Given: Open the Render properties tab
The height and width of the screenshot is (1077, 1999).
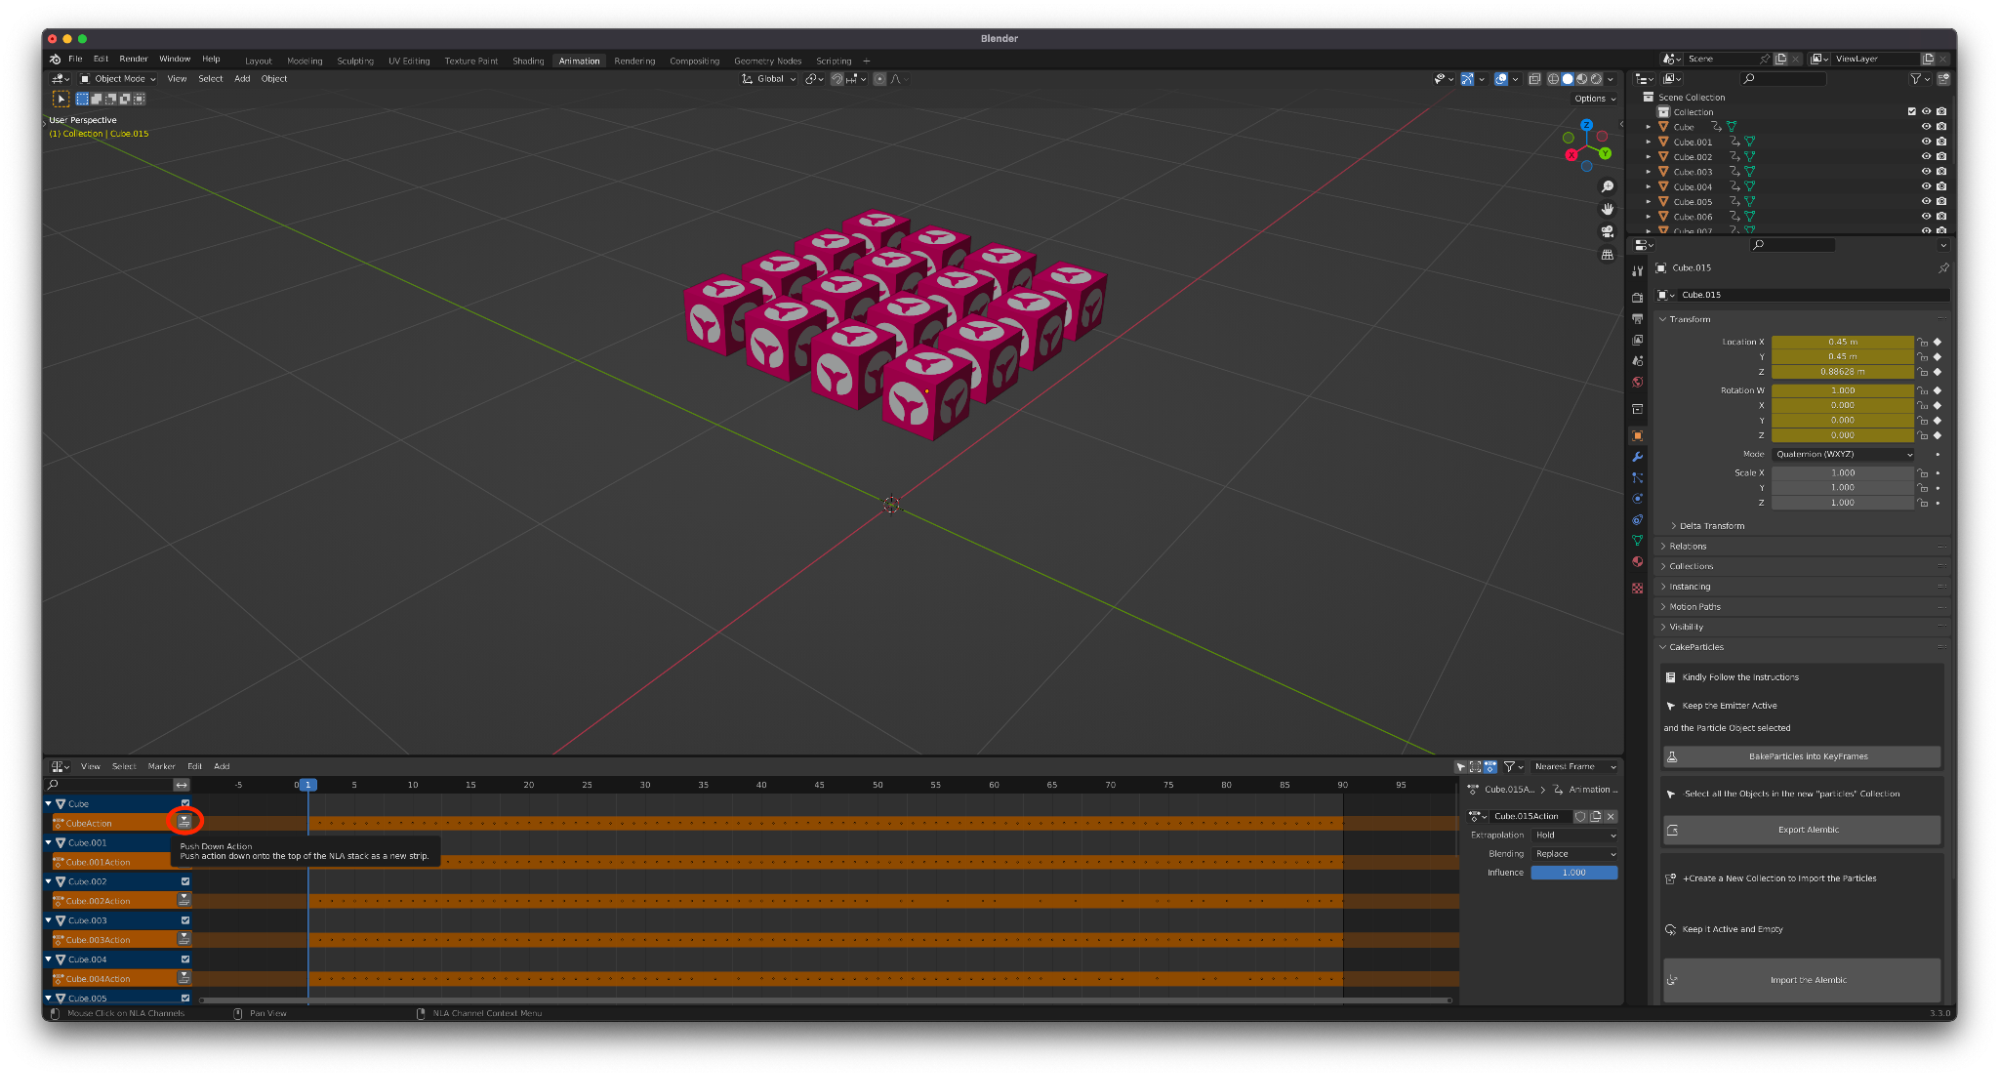Looking at the screenshot, I should pos(1637,297).
